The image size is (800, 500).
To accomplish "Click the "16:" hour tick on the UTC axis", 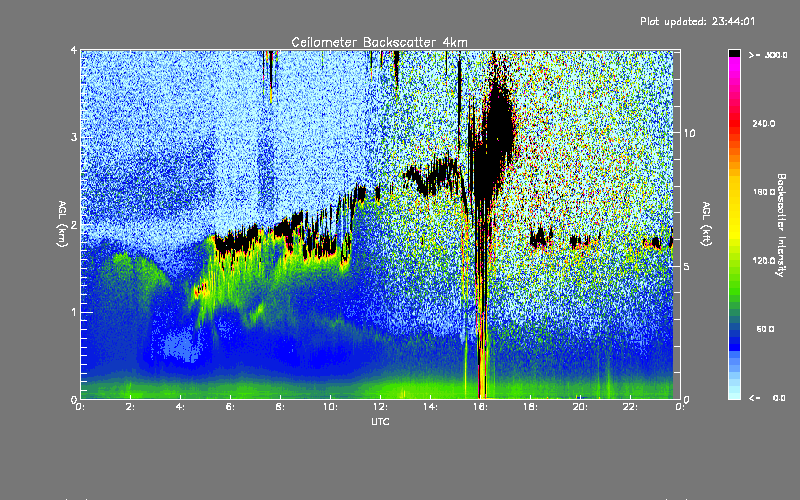I will (x=481, y=407).
